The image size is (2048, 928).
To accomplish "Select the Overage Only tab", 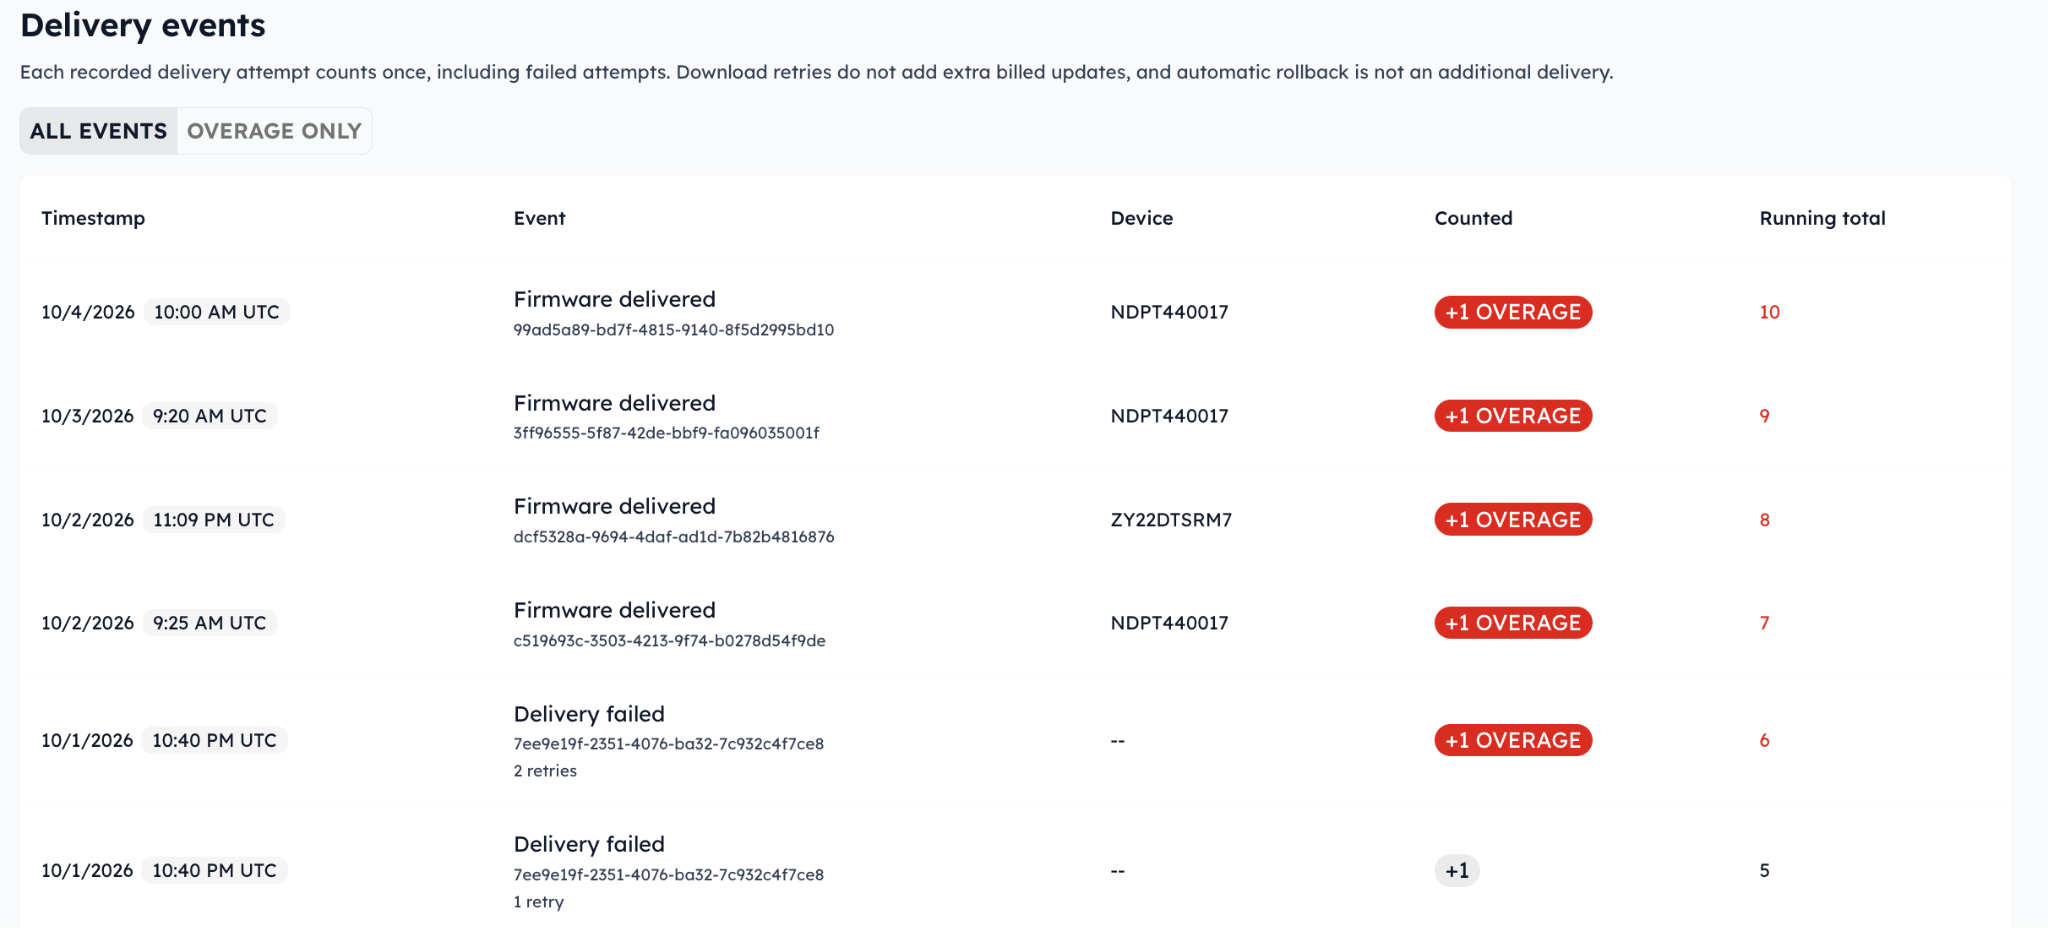I will coord(274,131).
